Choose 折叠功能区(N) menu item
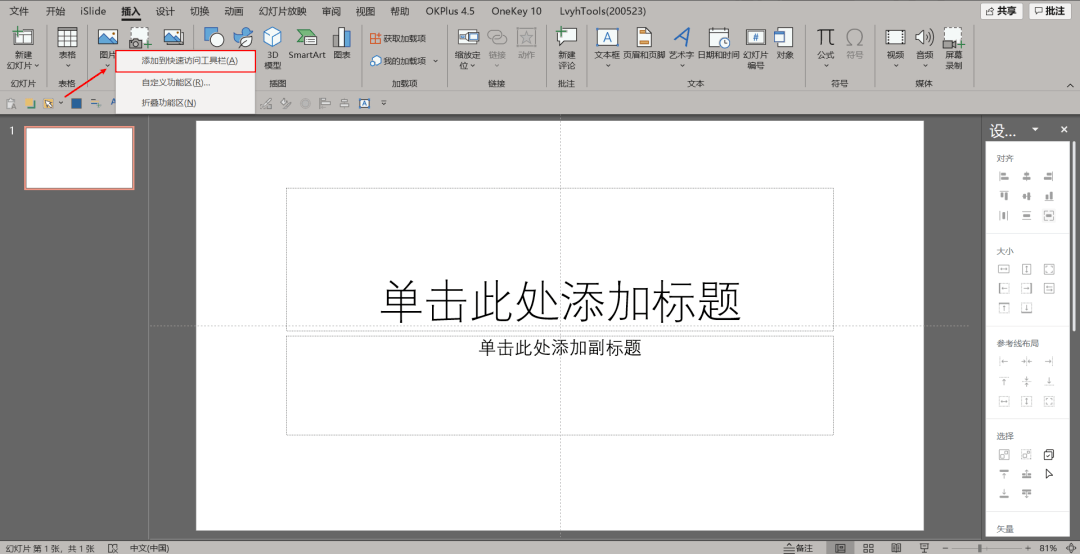 pos(169,103)
